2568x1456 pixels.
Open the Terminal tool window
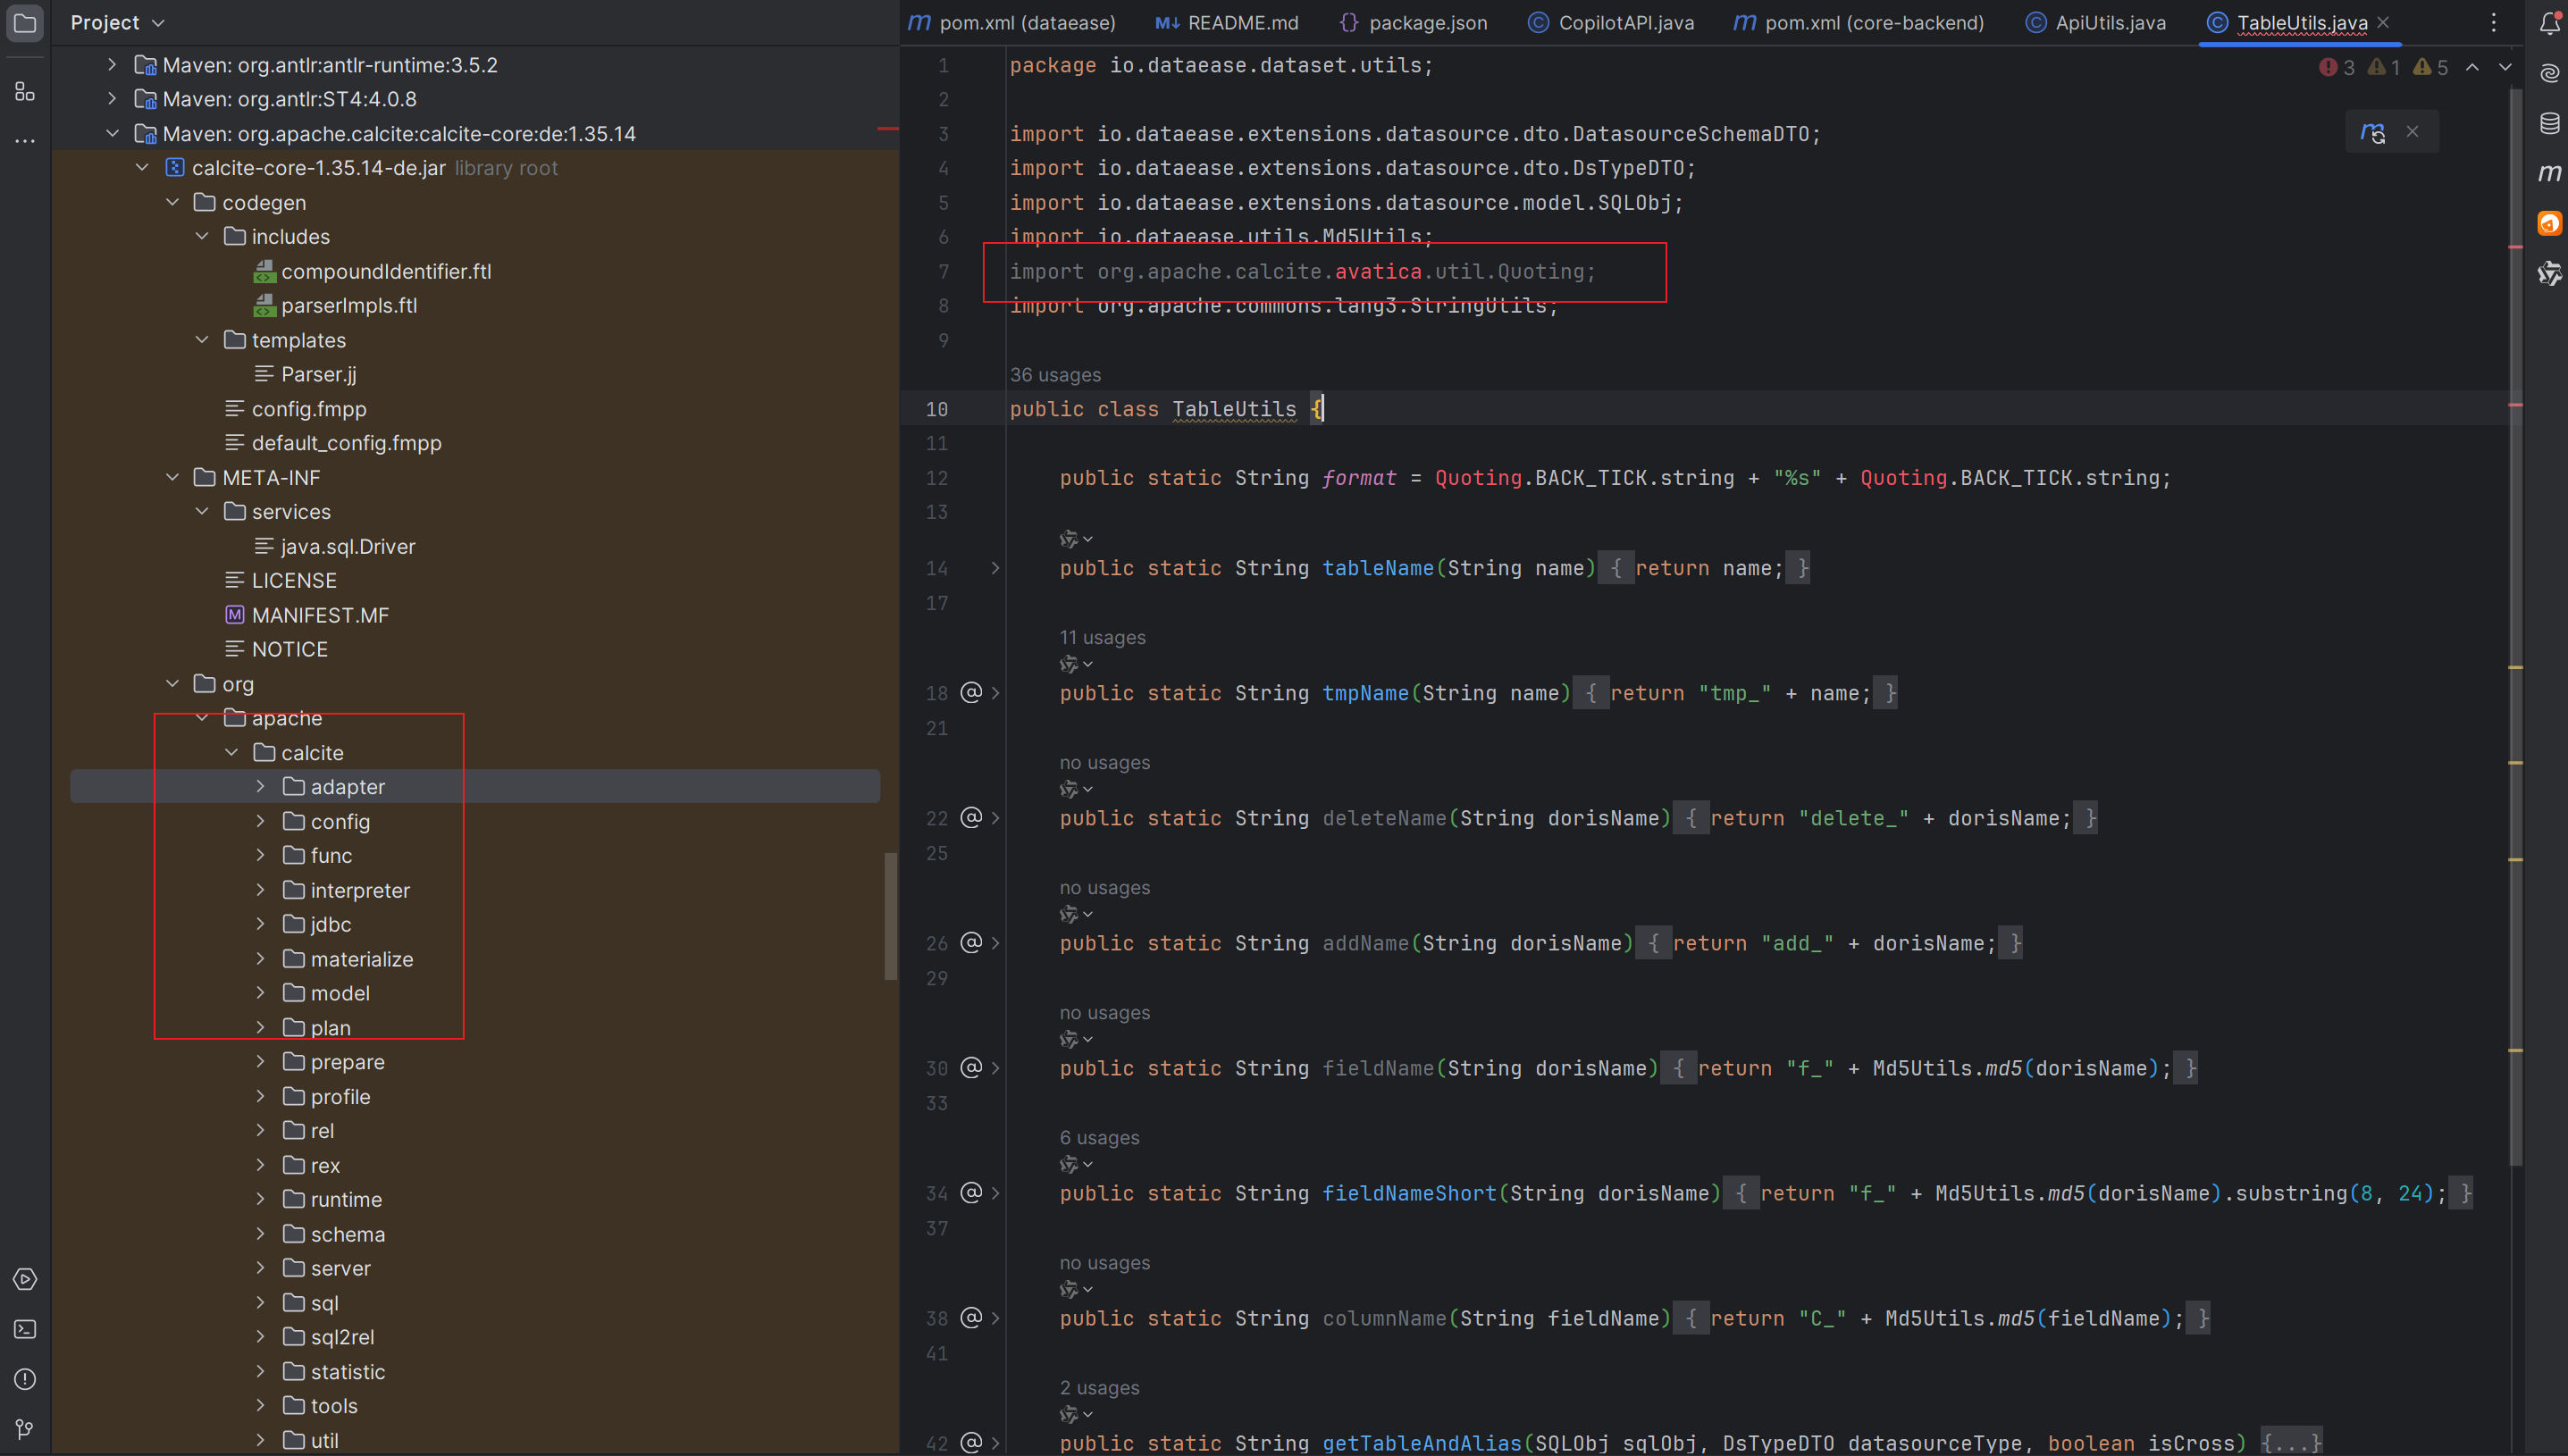pos(25,1329)
